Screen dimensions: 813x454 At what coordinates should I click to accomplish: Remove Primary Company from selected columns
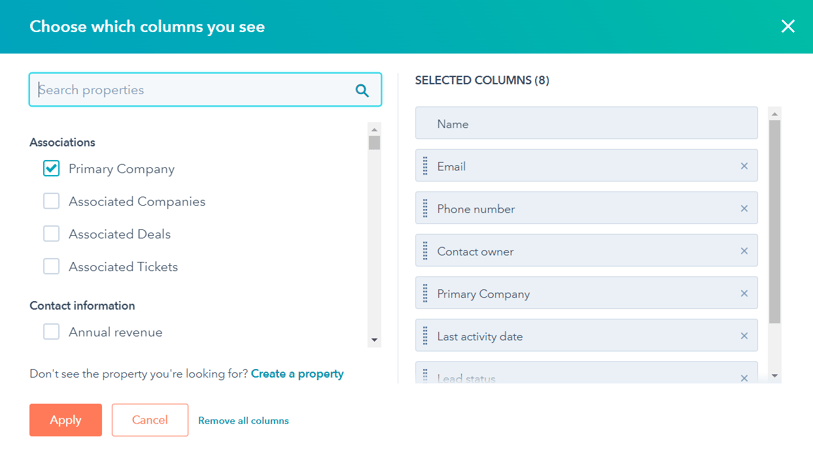point(744,293)
